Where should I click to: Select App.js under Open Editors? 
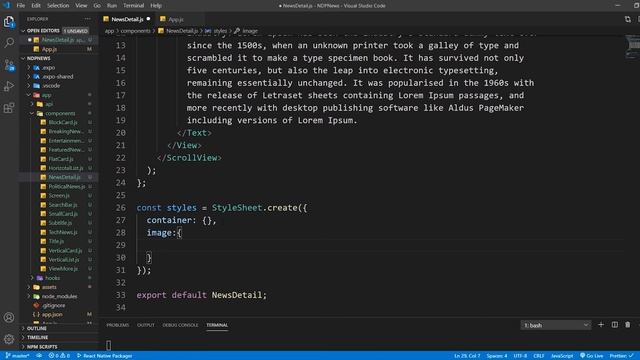pyautogui.click(x=49, y=49)
